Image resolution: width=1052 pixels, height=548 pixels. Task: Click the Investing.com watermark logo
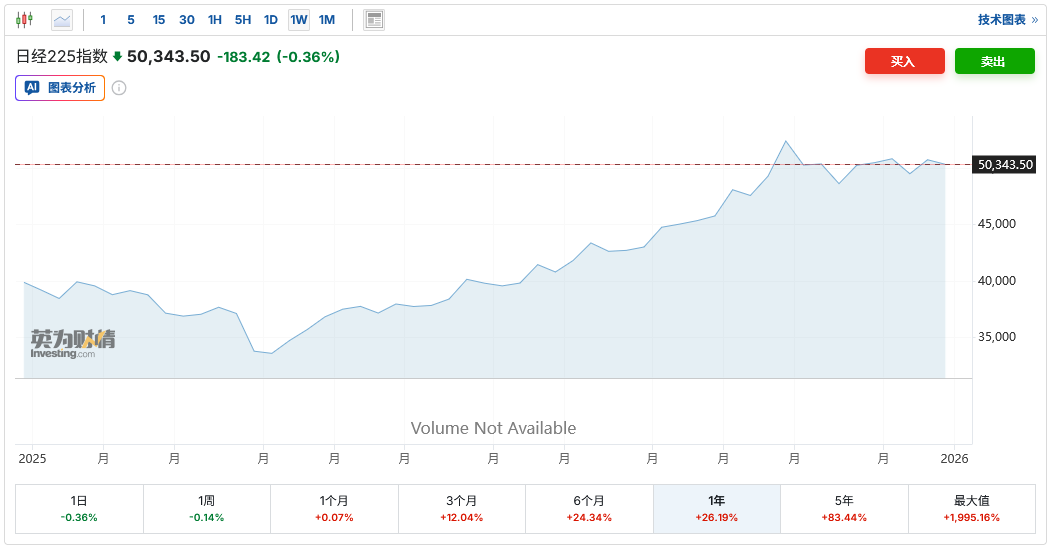(x=72, y=343)
